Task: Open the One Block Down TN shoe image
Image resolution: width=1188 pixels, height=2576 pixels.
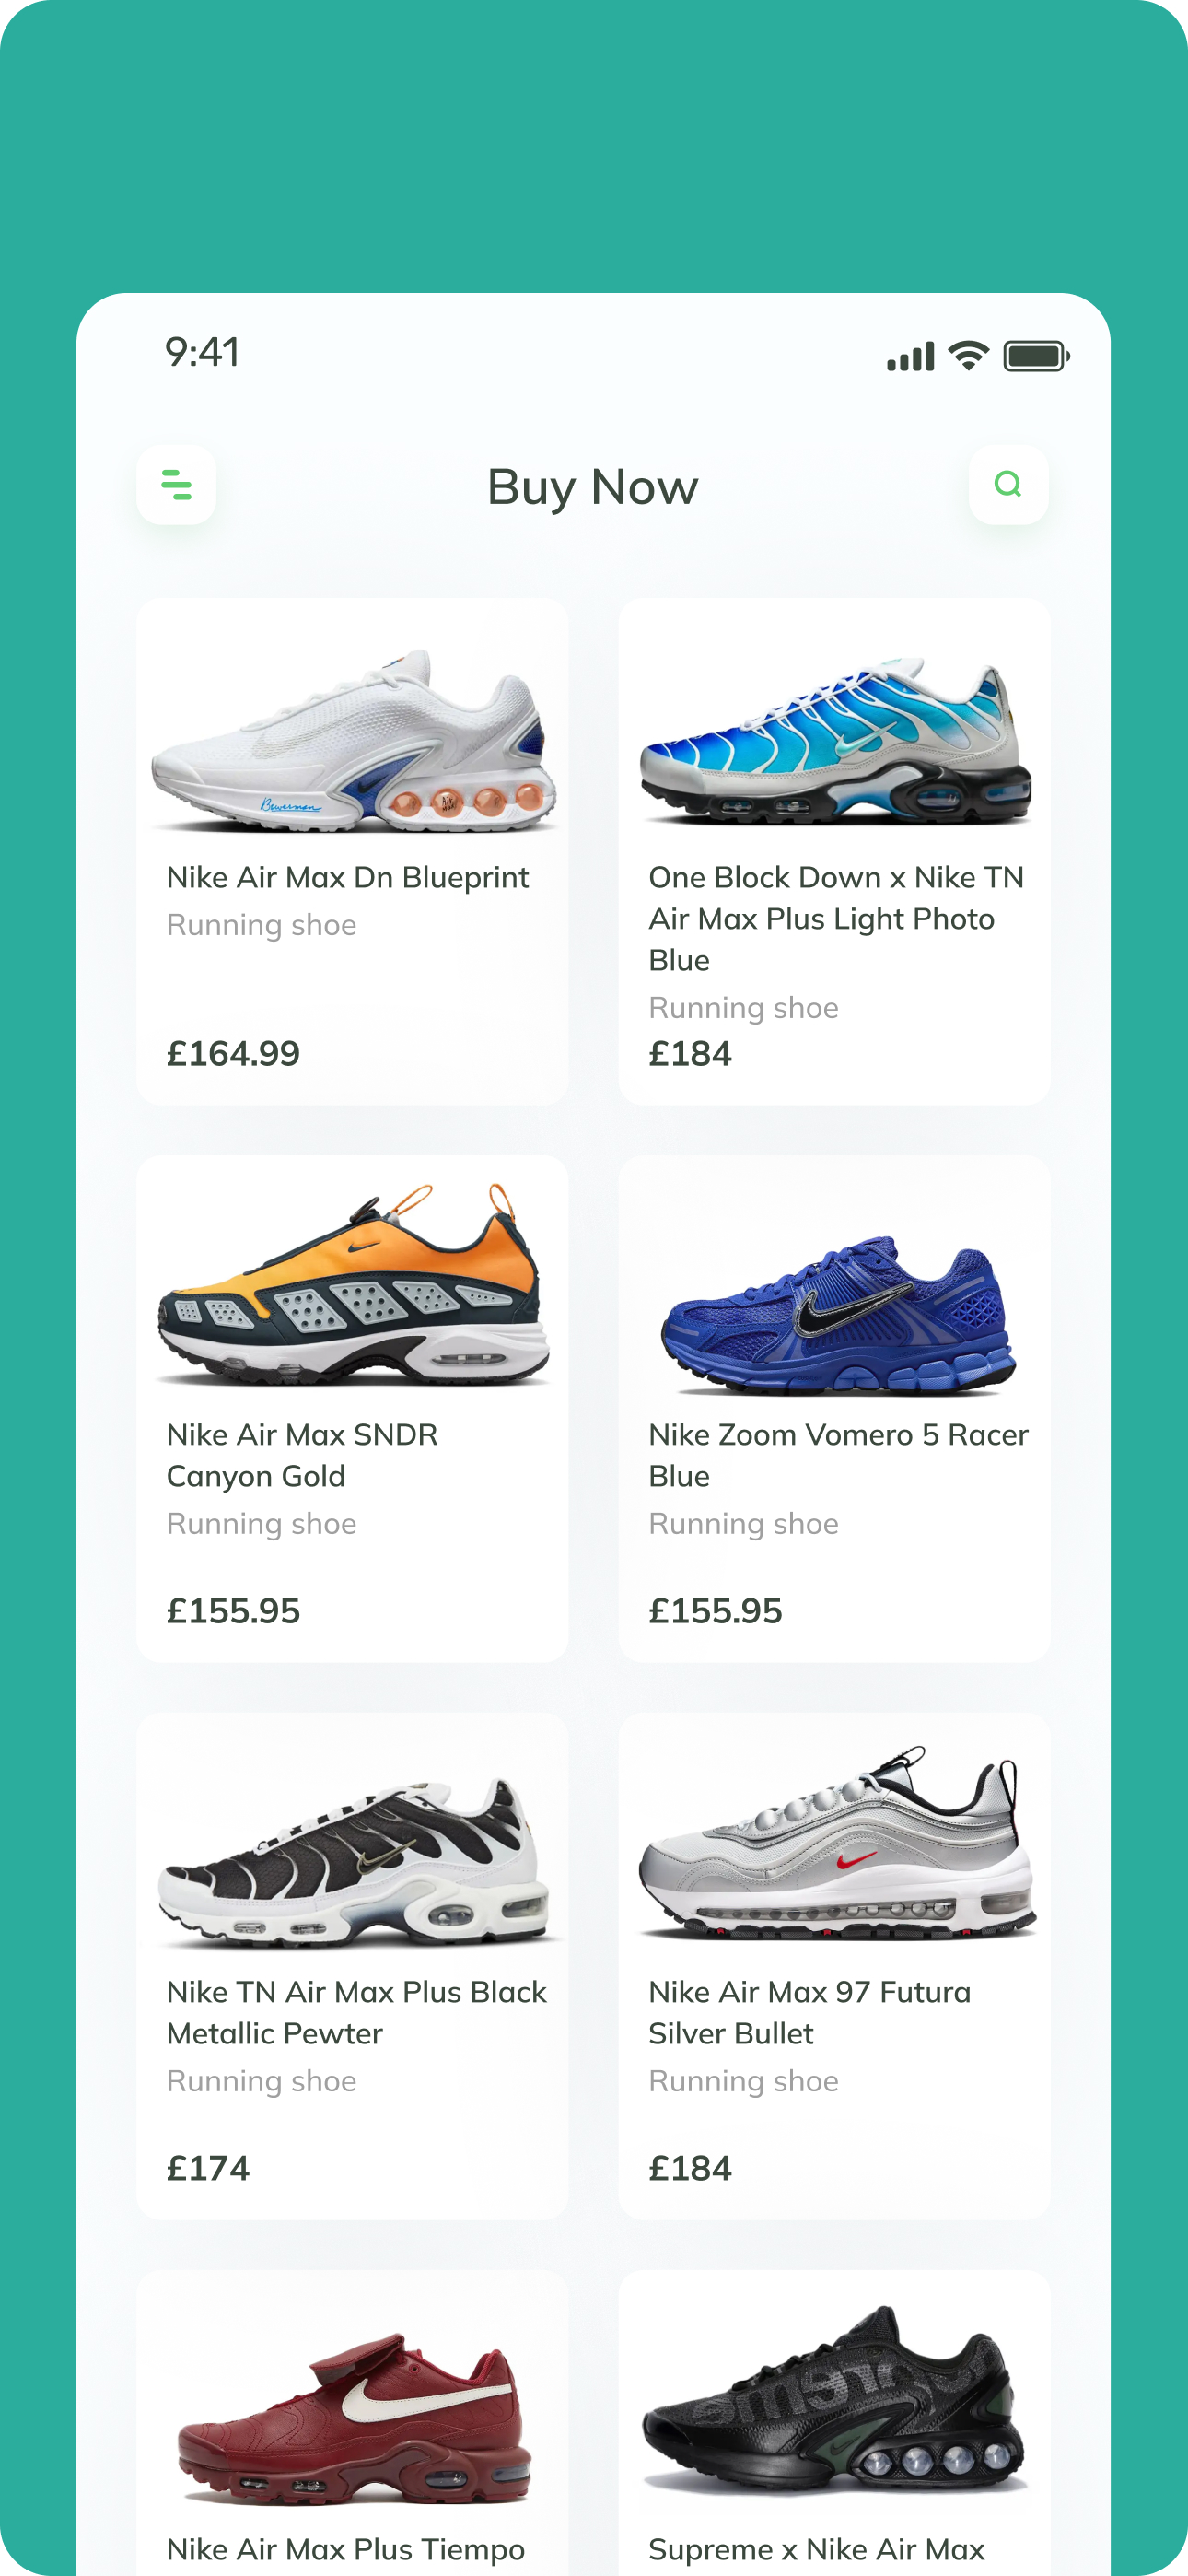Action: pyautogui.click(x=834, y=740)
